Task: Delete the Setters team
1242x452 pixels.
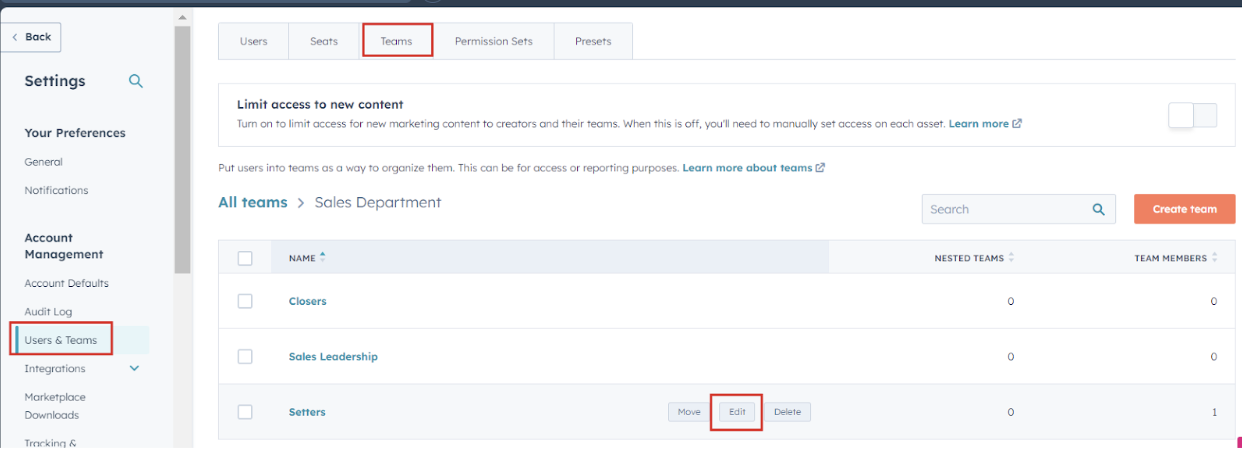Action: pyautogui.click(x=787, y=412)
